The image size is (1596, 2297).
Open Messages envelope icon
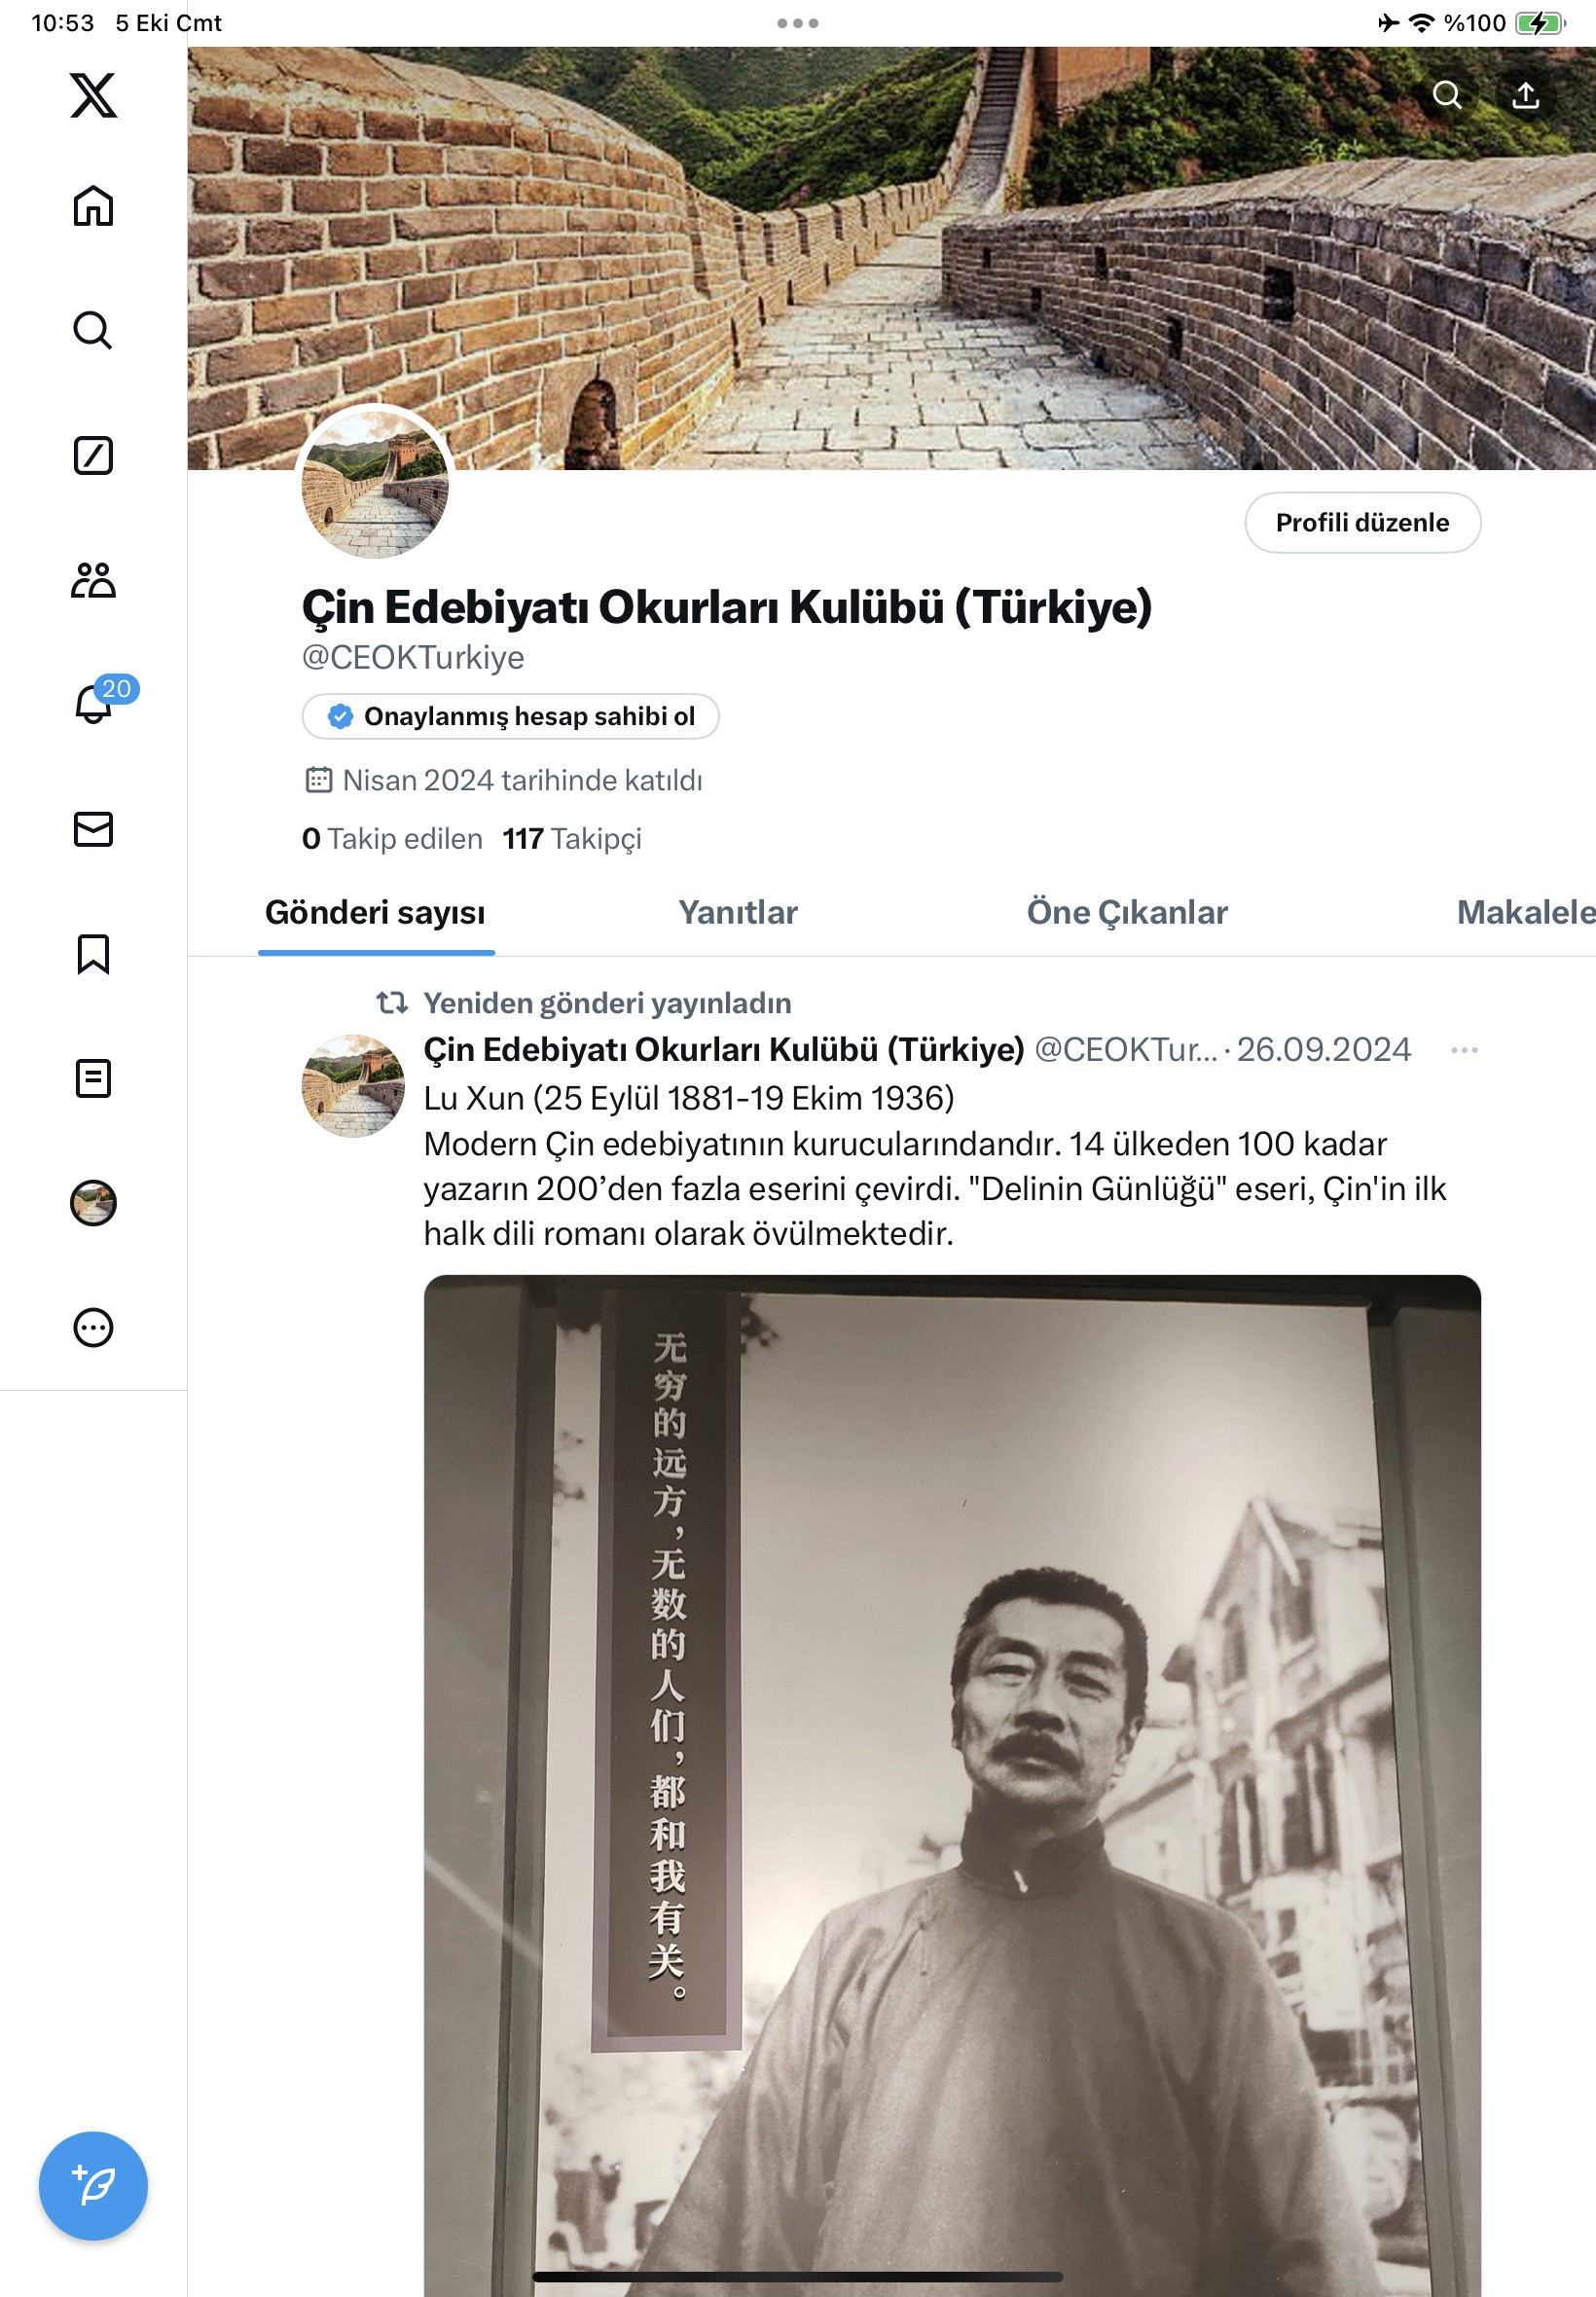93,829
